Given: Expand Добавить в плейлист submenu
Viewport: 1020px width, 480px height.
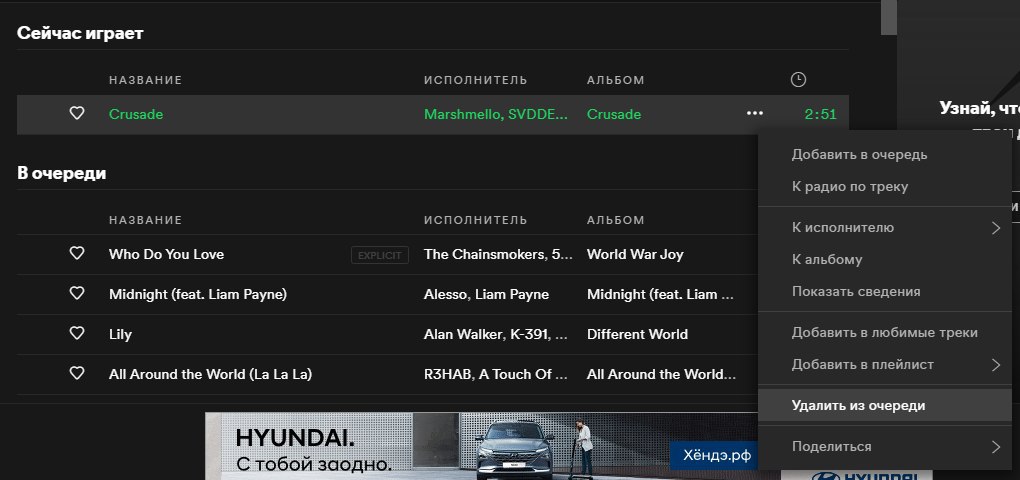Looking at the screenshot, I should pos(885,364).
